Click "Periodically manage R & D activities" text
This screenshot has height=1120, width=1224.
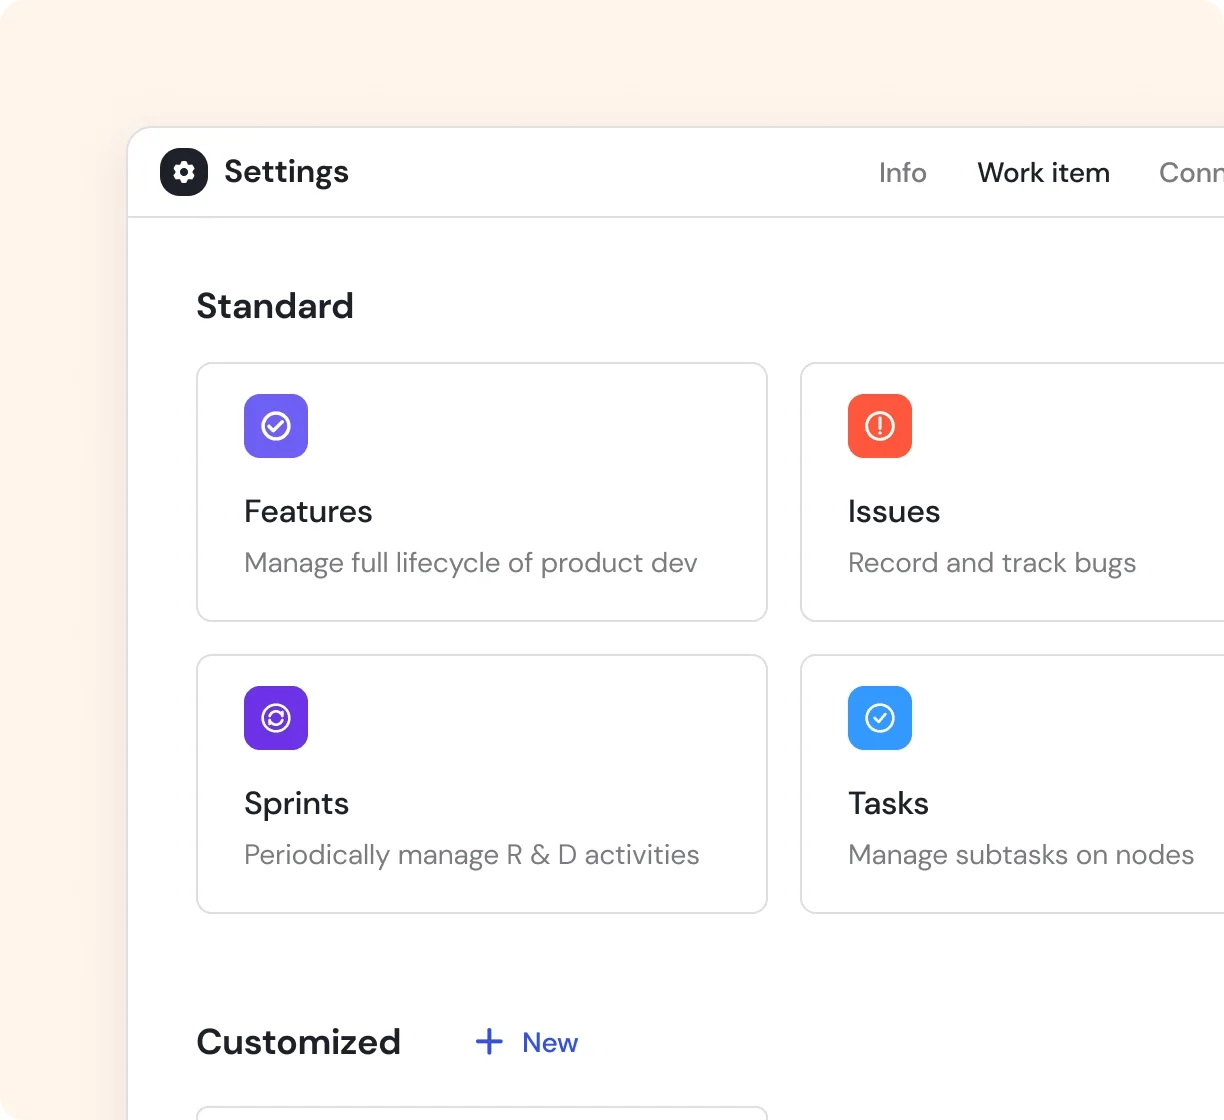click(472, 855)
